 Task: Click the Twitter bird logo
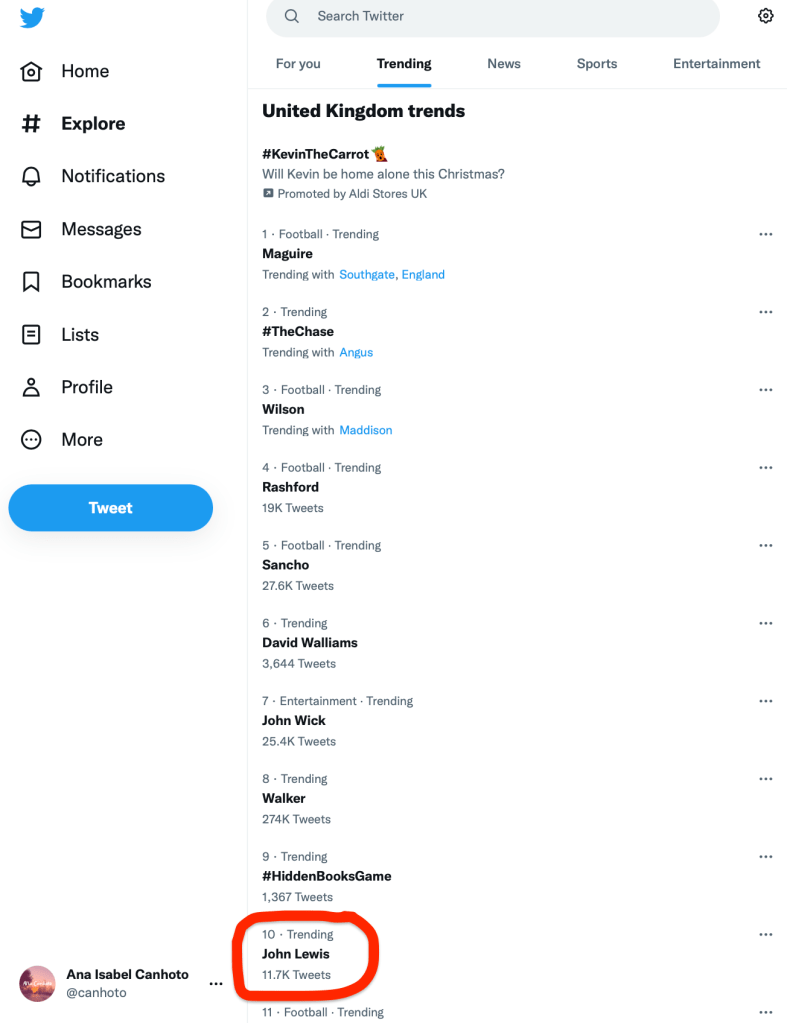coord(32,17)
